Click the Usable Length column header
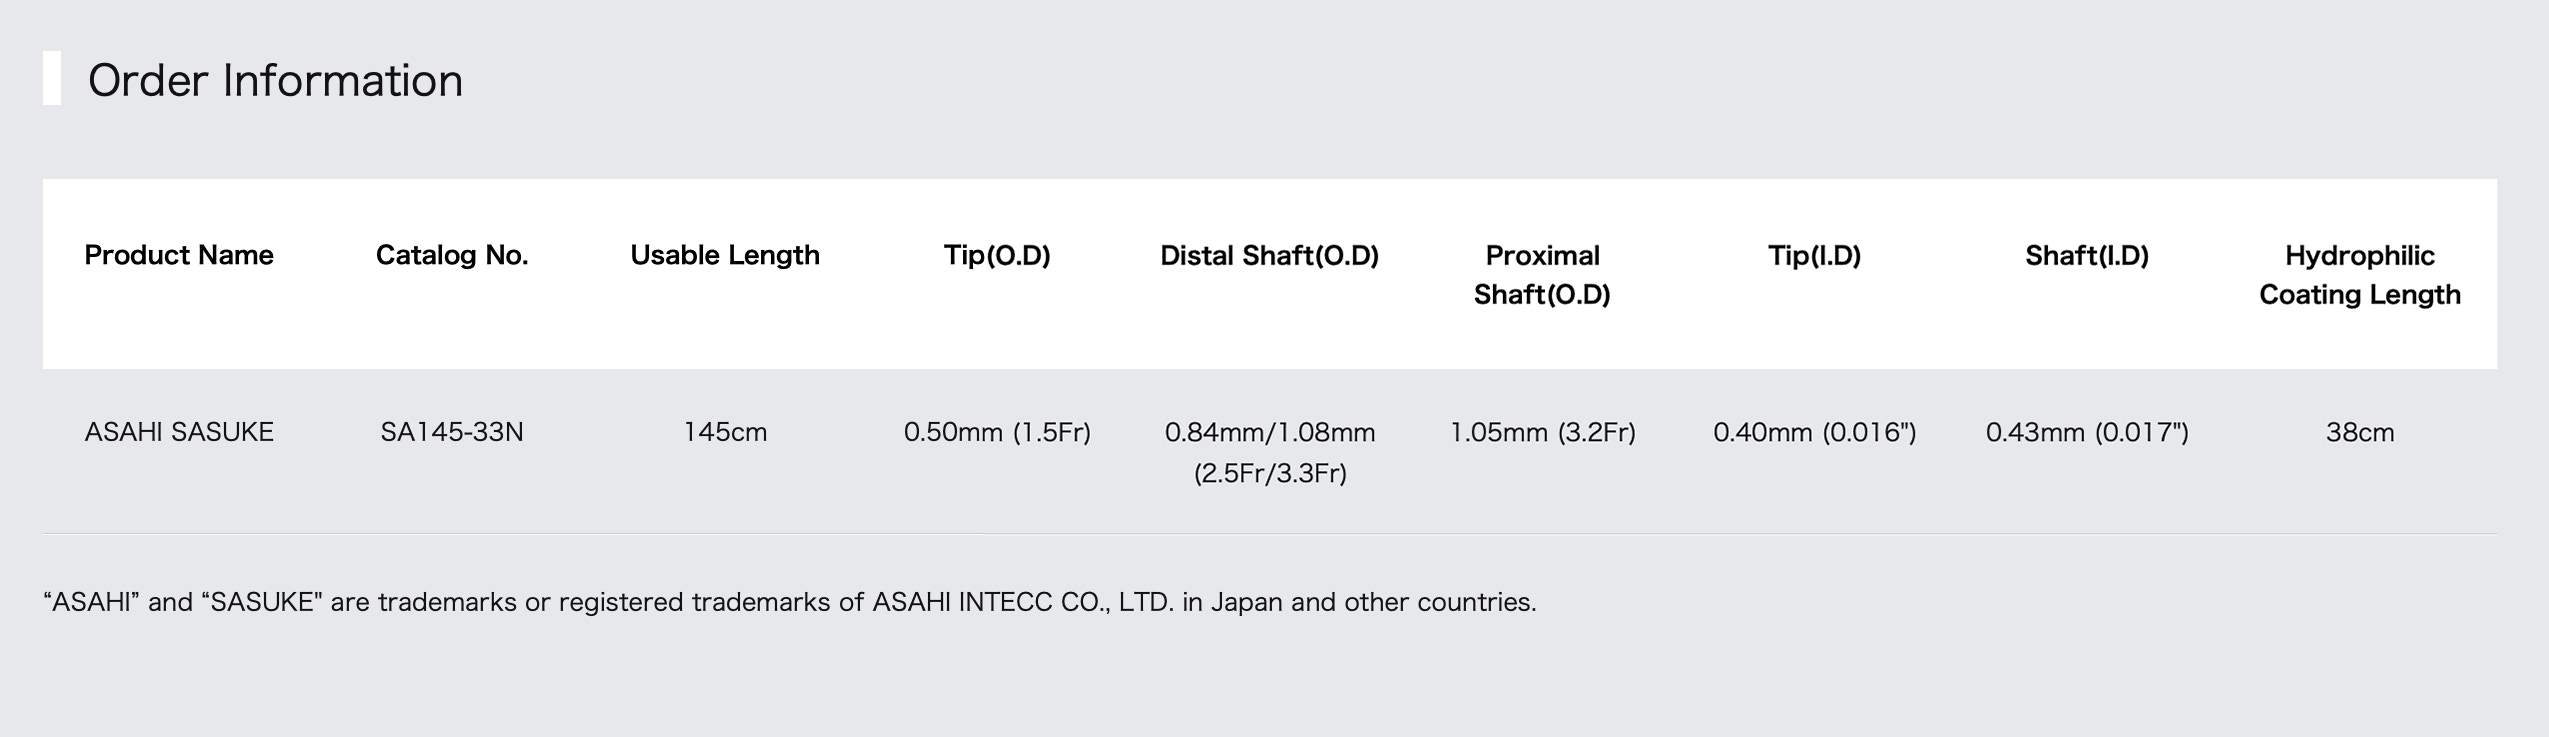This screenshot has width=2549, height=737. point(725,255)
